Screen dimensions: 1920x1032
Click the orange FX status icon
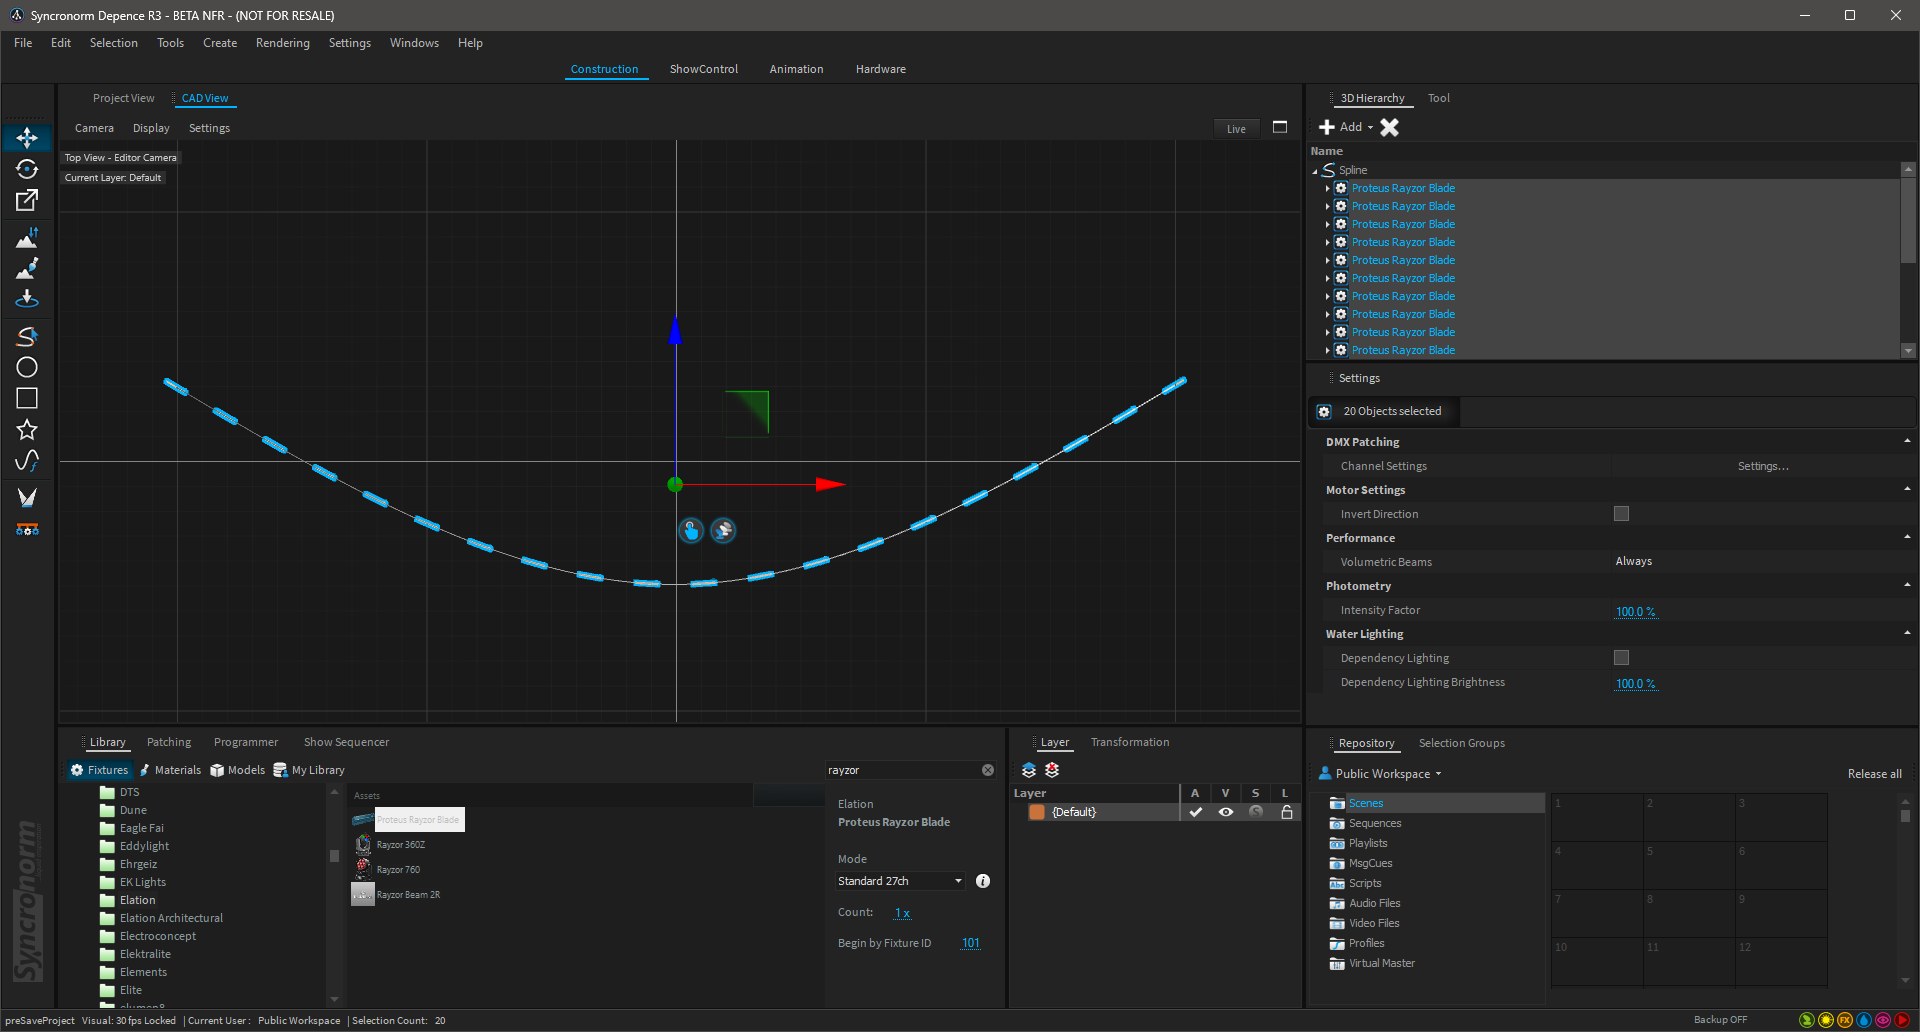pos(1845,1020)
